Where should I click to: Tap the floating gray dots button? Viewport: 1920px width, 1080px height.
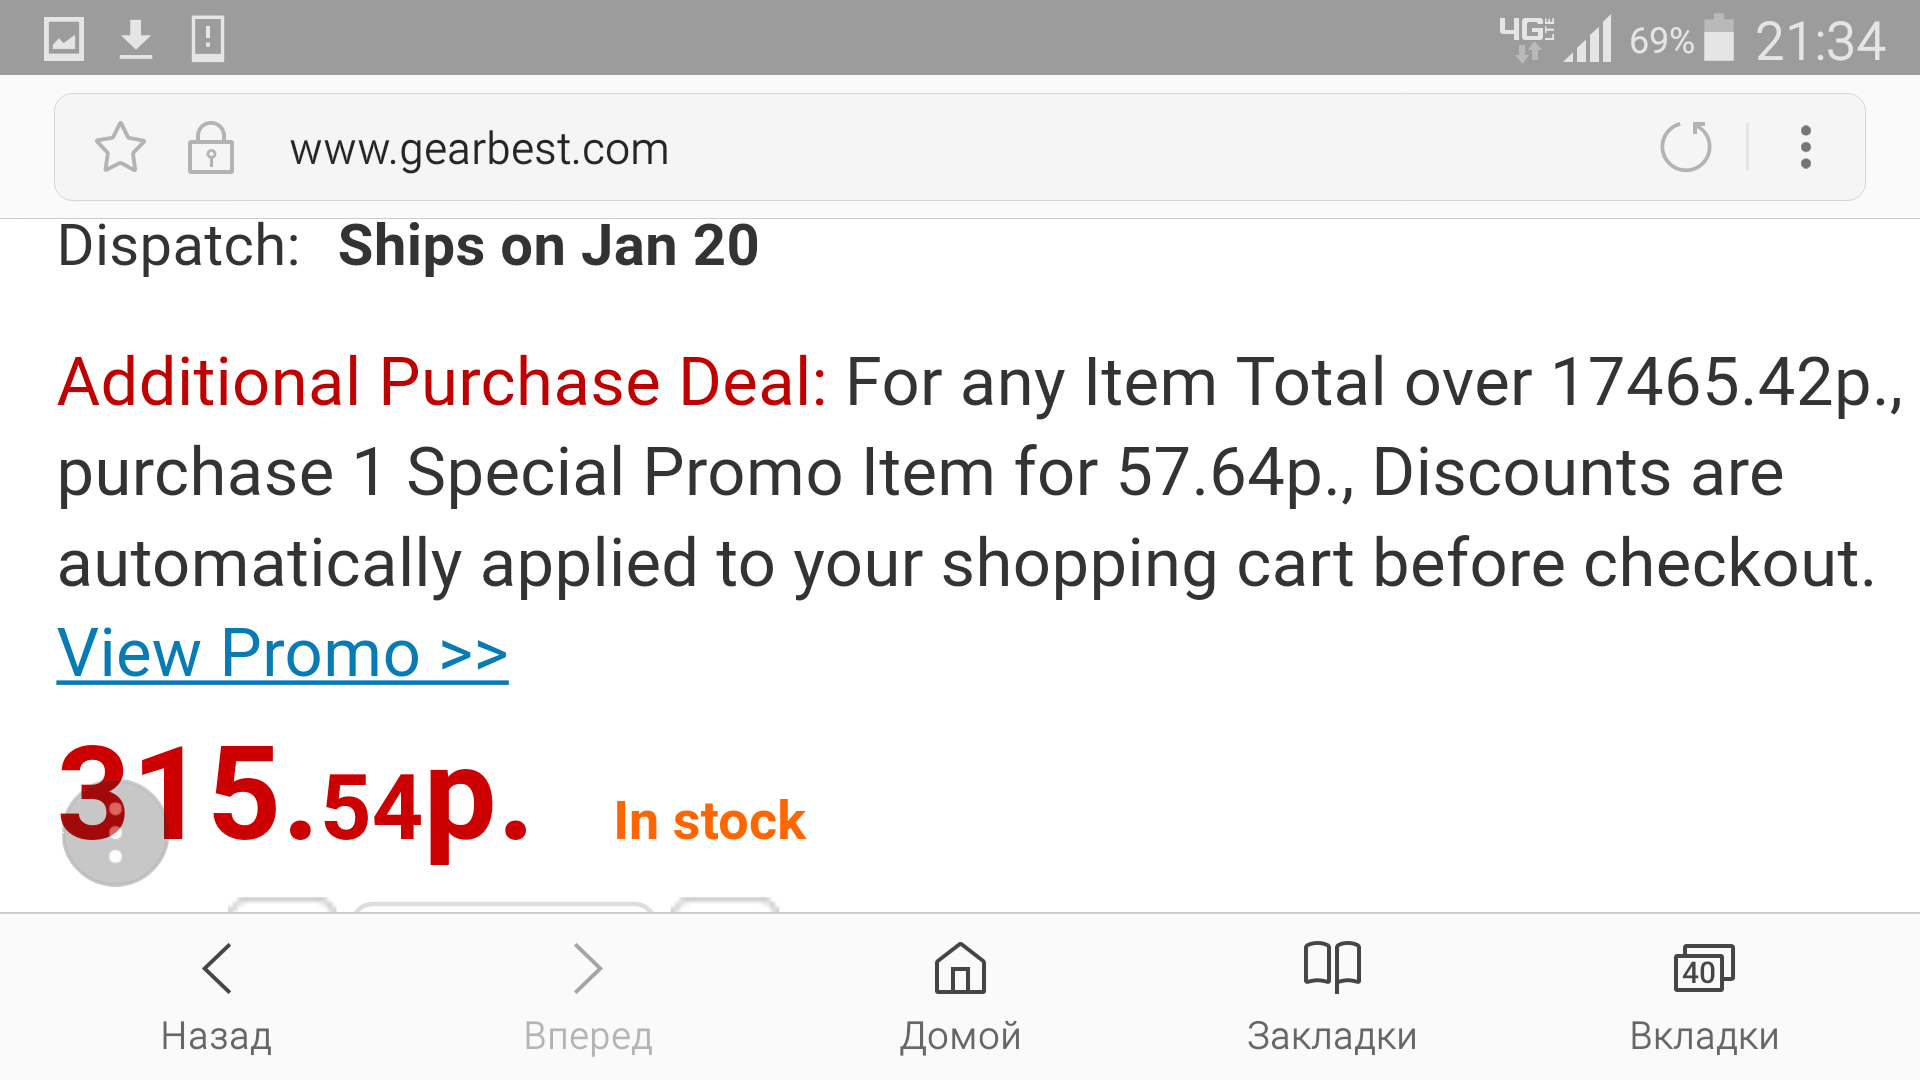coord(115,834)
